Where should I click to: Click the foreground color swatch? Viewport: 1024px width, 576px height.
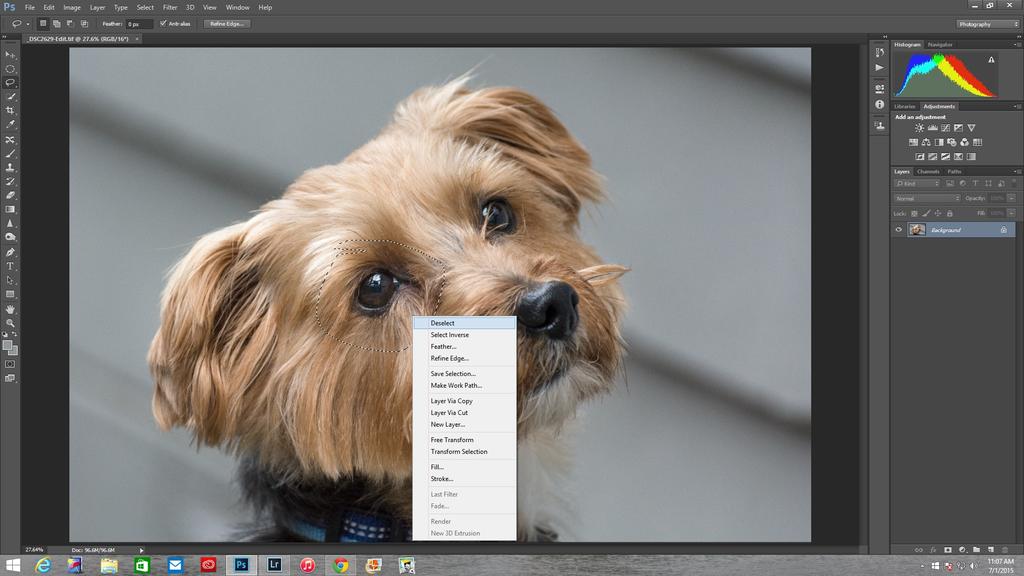(x=8, y=345)
